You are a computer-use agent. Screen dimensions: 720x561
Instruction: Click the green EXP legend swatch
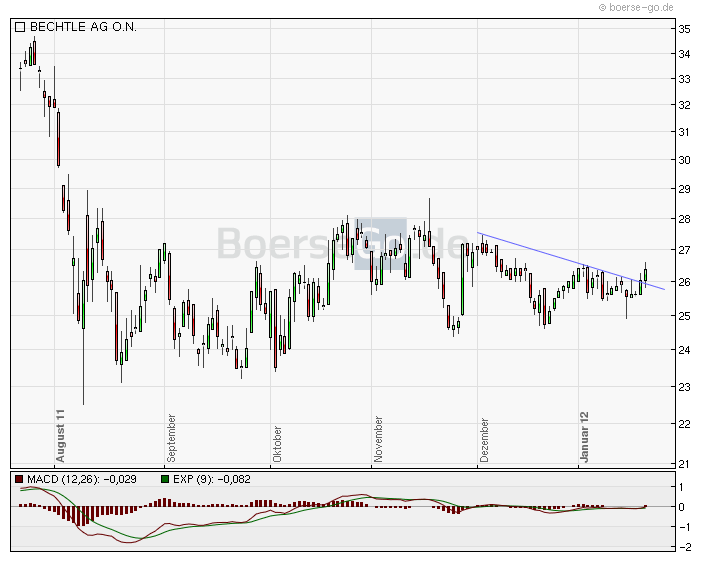pos(165,479)
